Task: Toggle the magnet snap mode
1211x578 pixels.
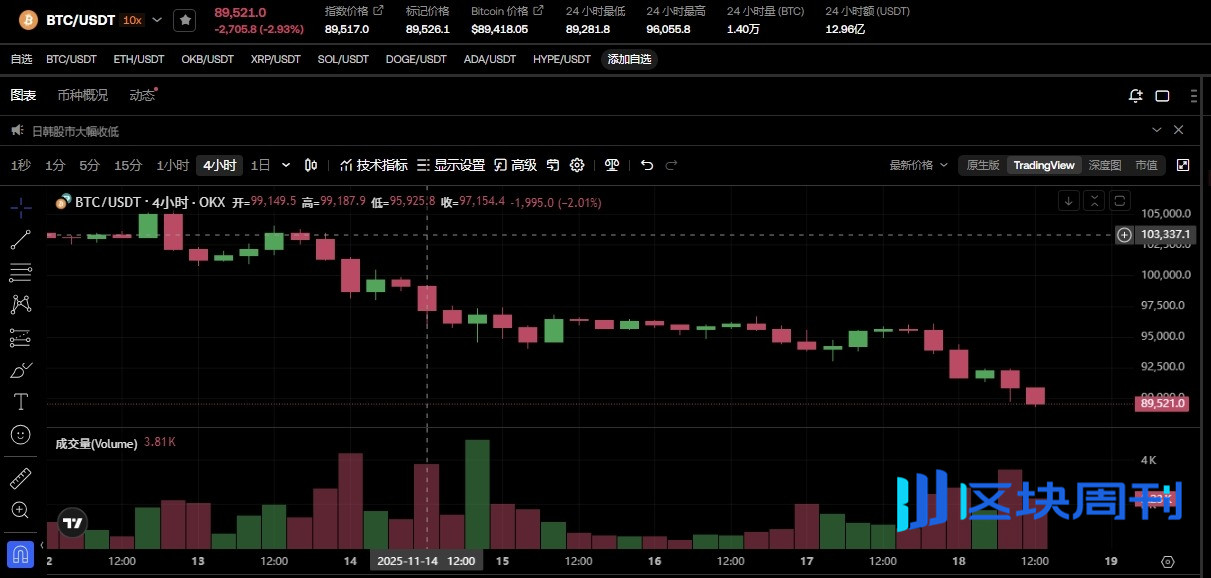Action: 20,552
